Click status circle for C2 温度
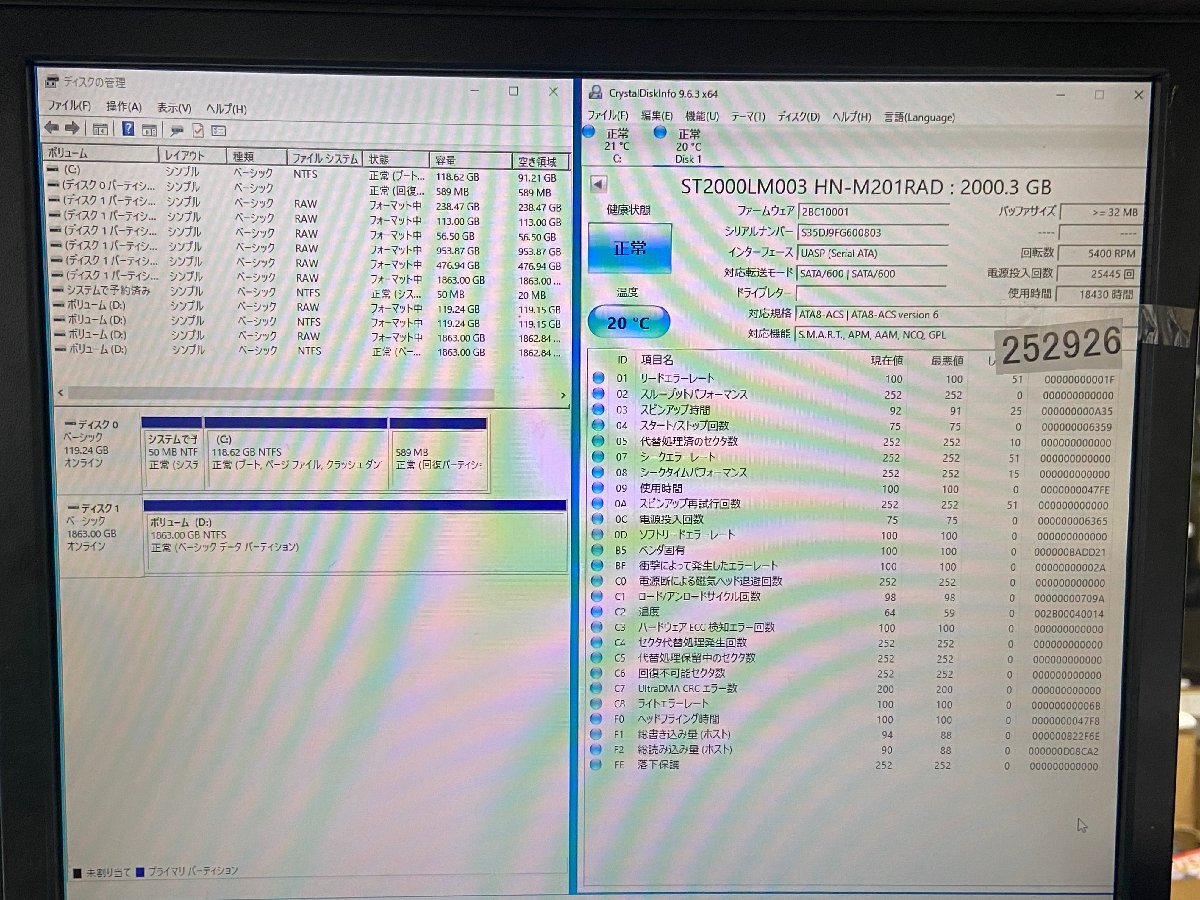Image resolution: width=1200 pixels, height=900 pixels. point(599,611)
